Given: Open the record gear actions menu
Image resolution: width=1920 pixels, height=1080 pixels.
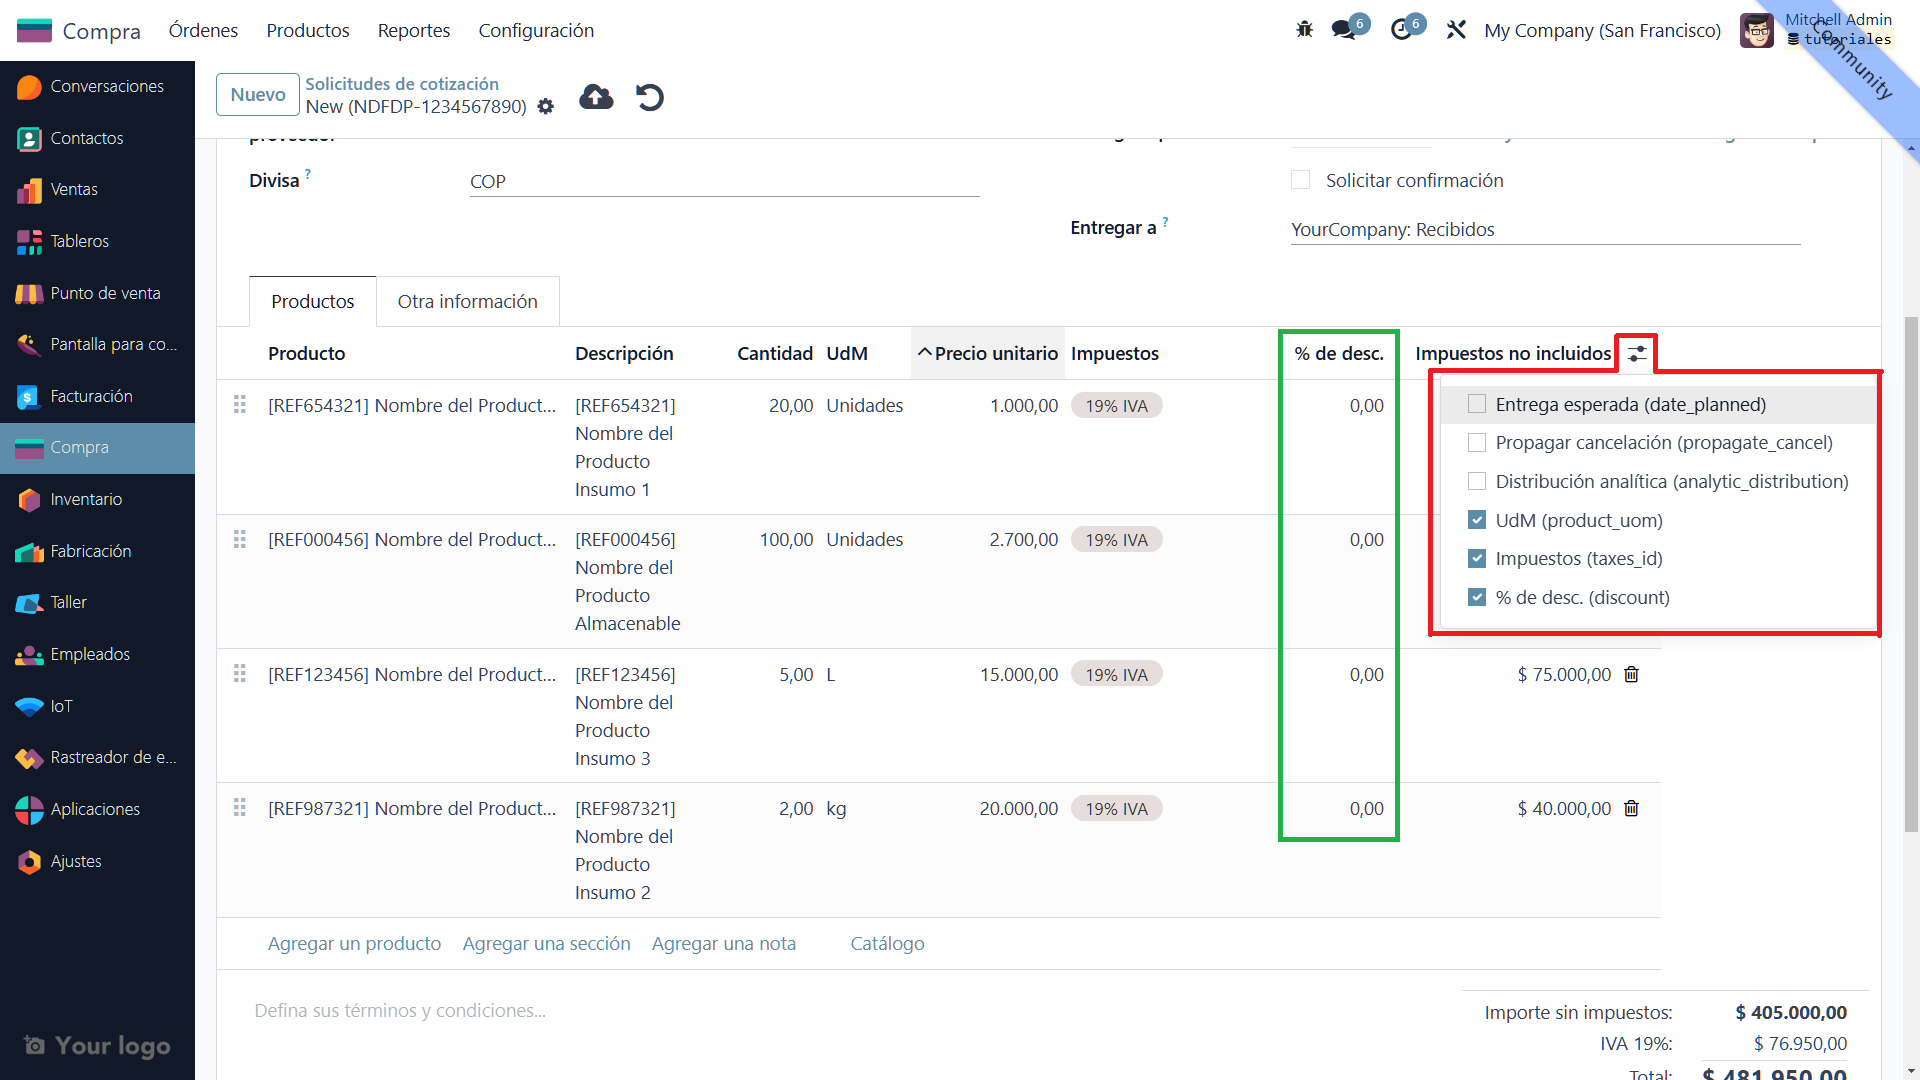Looking at the screenshot, I should tap(546, 107).
